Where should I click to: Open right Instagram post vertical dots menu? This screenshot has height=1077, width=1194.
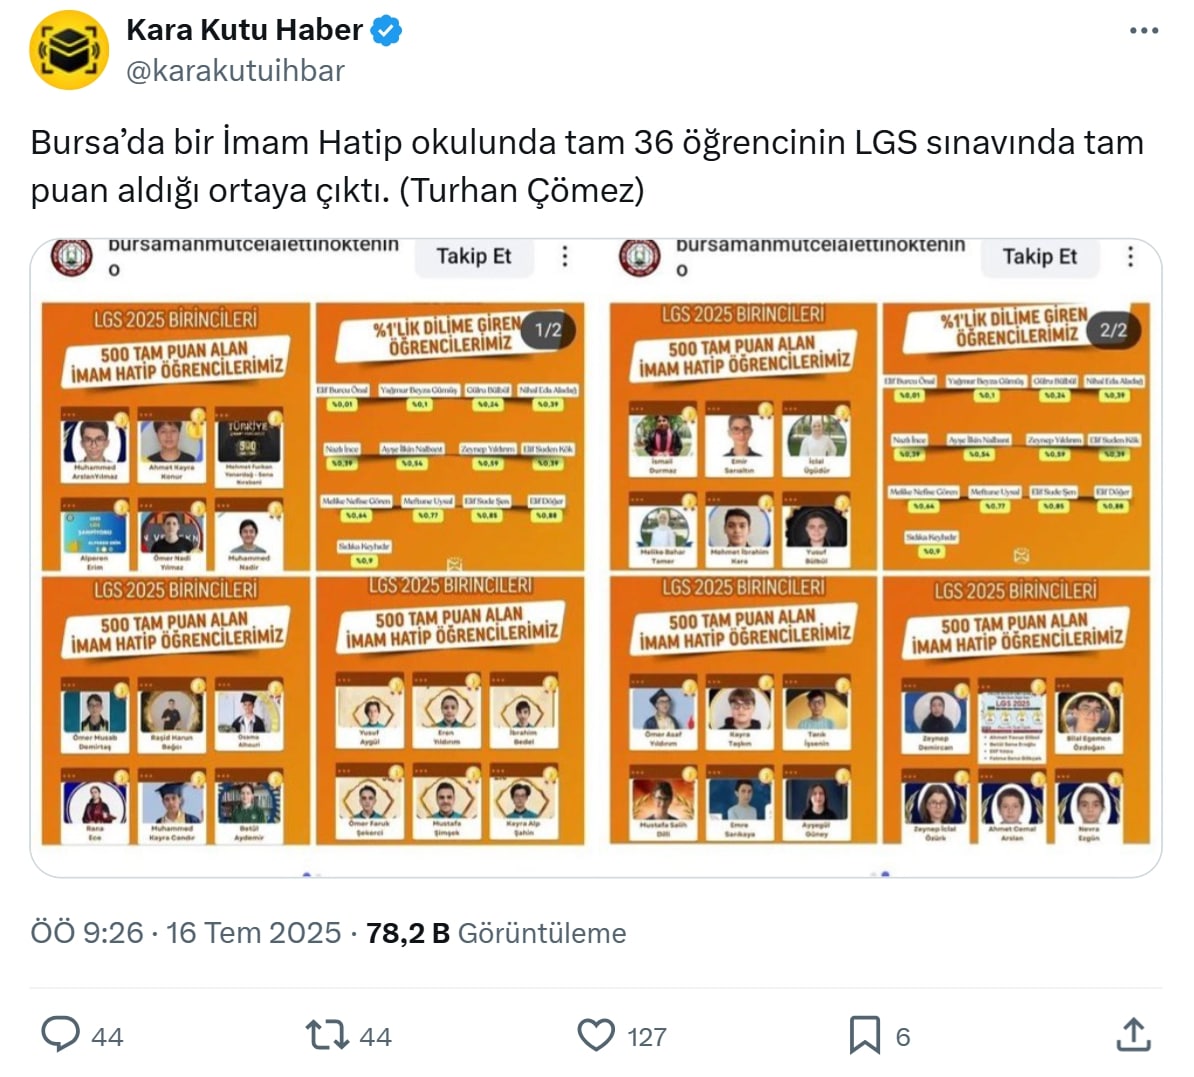pos(1131,256)
